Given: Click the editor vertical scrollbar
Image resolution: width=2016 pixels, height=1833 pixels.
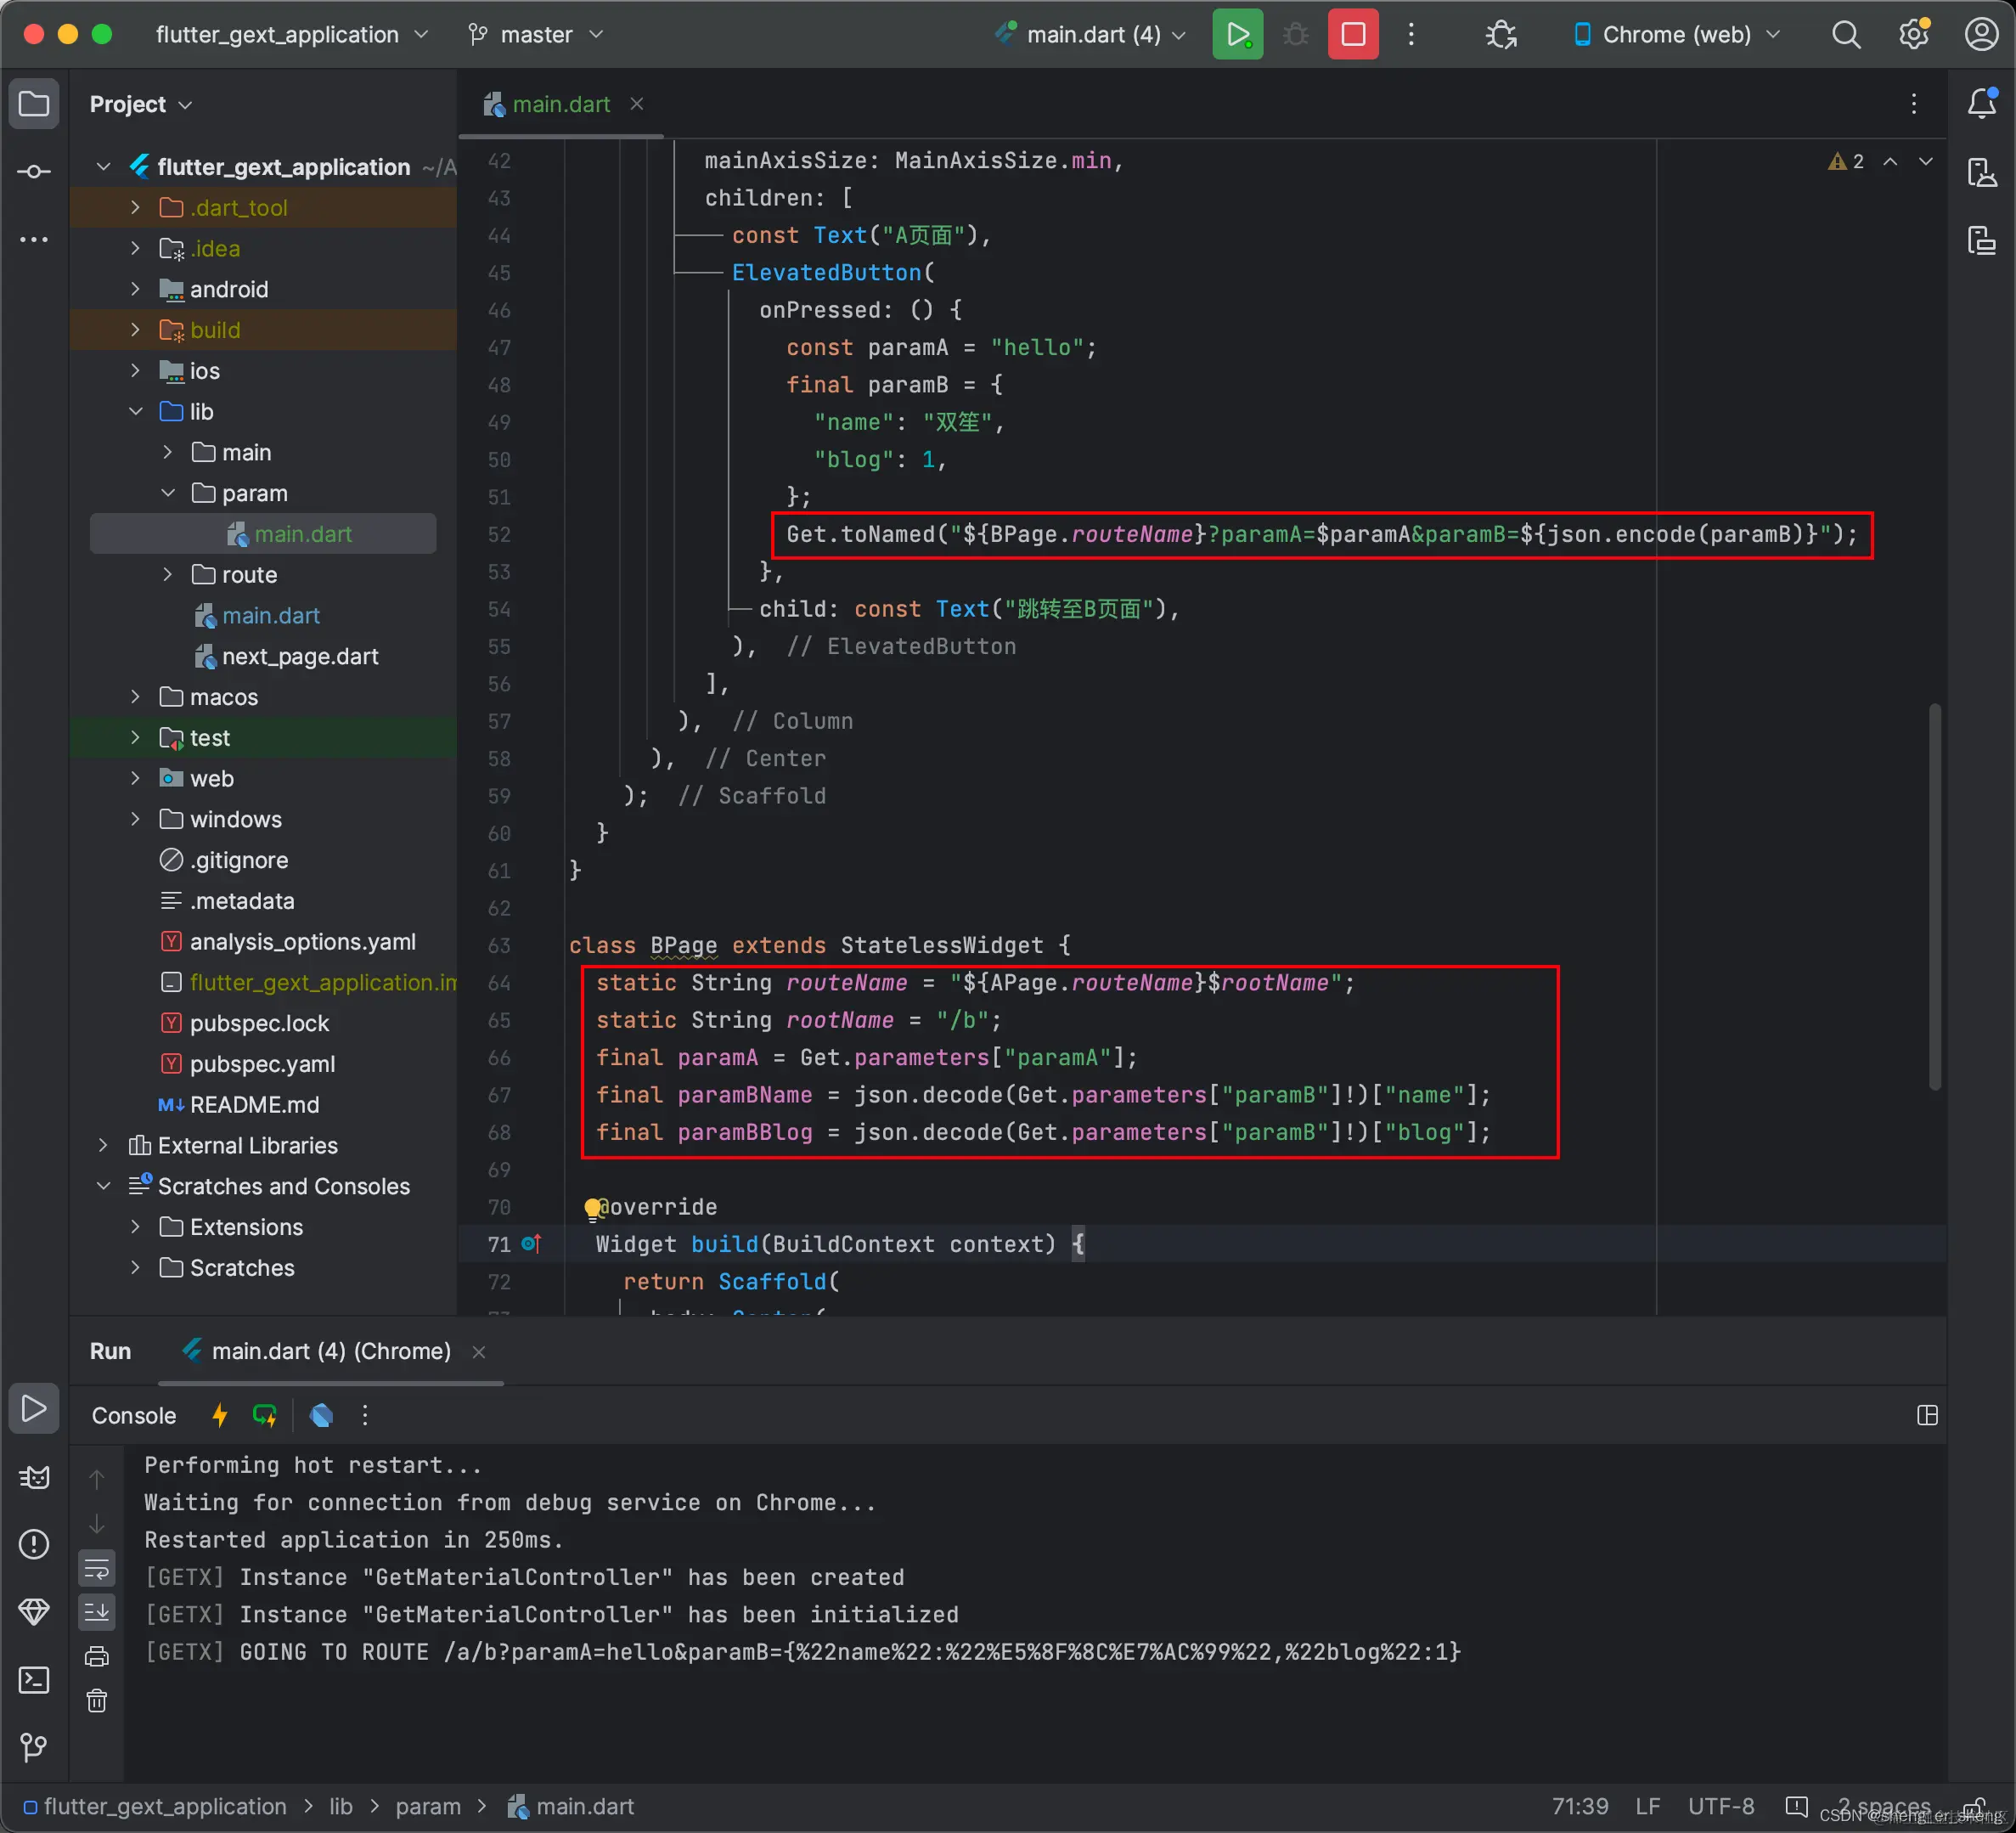Looking at the screenshot, I should pos(1934,895).
